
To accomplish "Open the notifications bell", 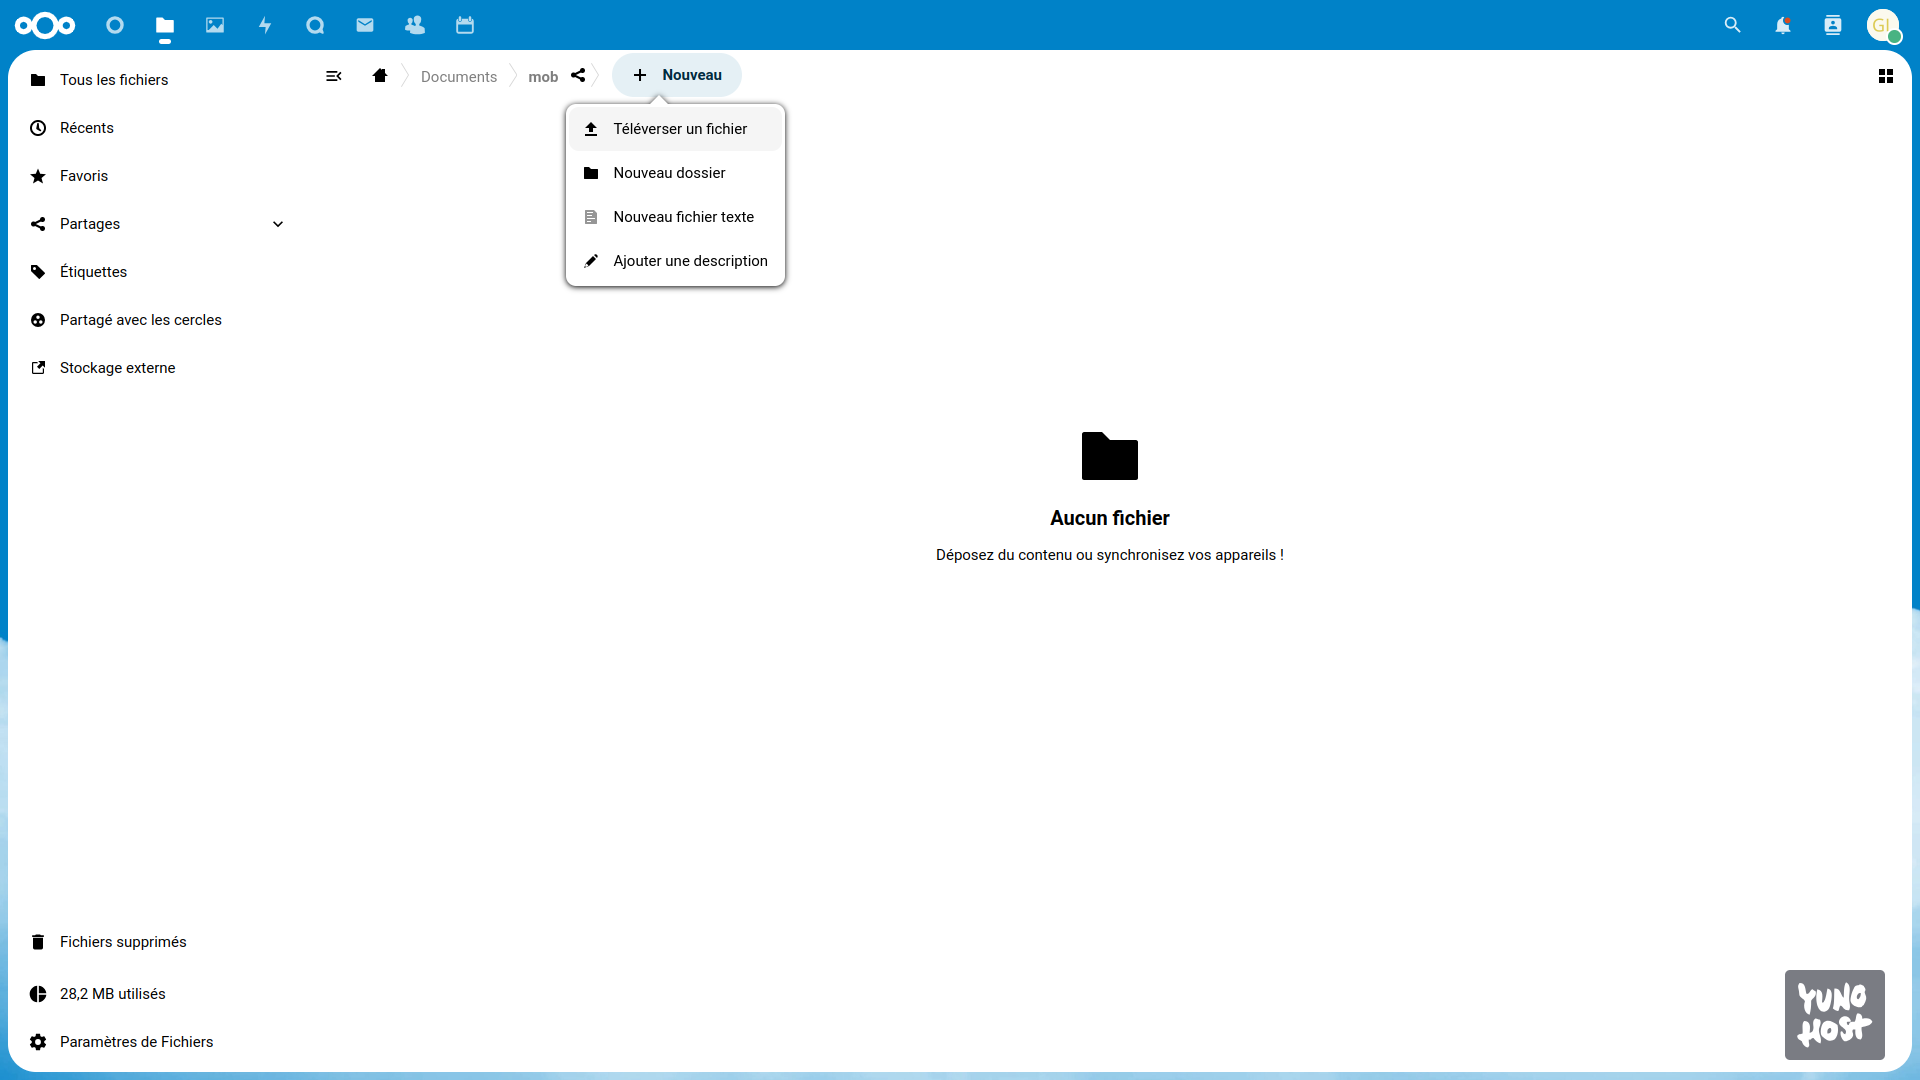I will click(1782, 25).
